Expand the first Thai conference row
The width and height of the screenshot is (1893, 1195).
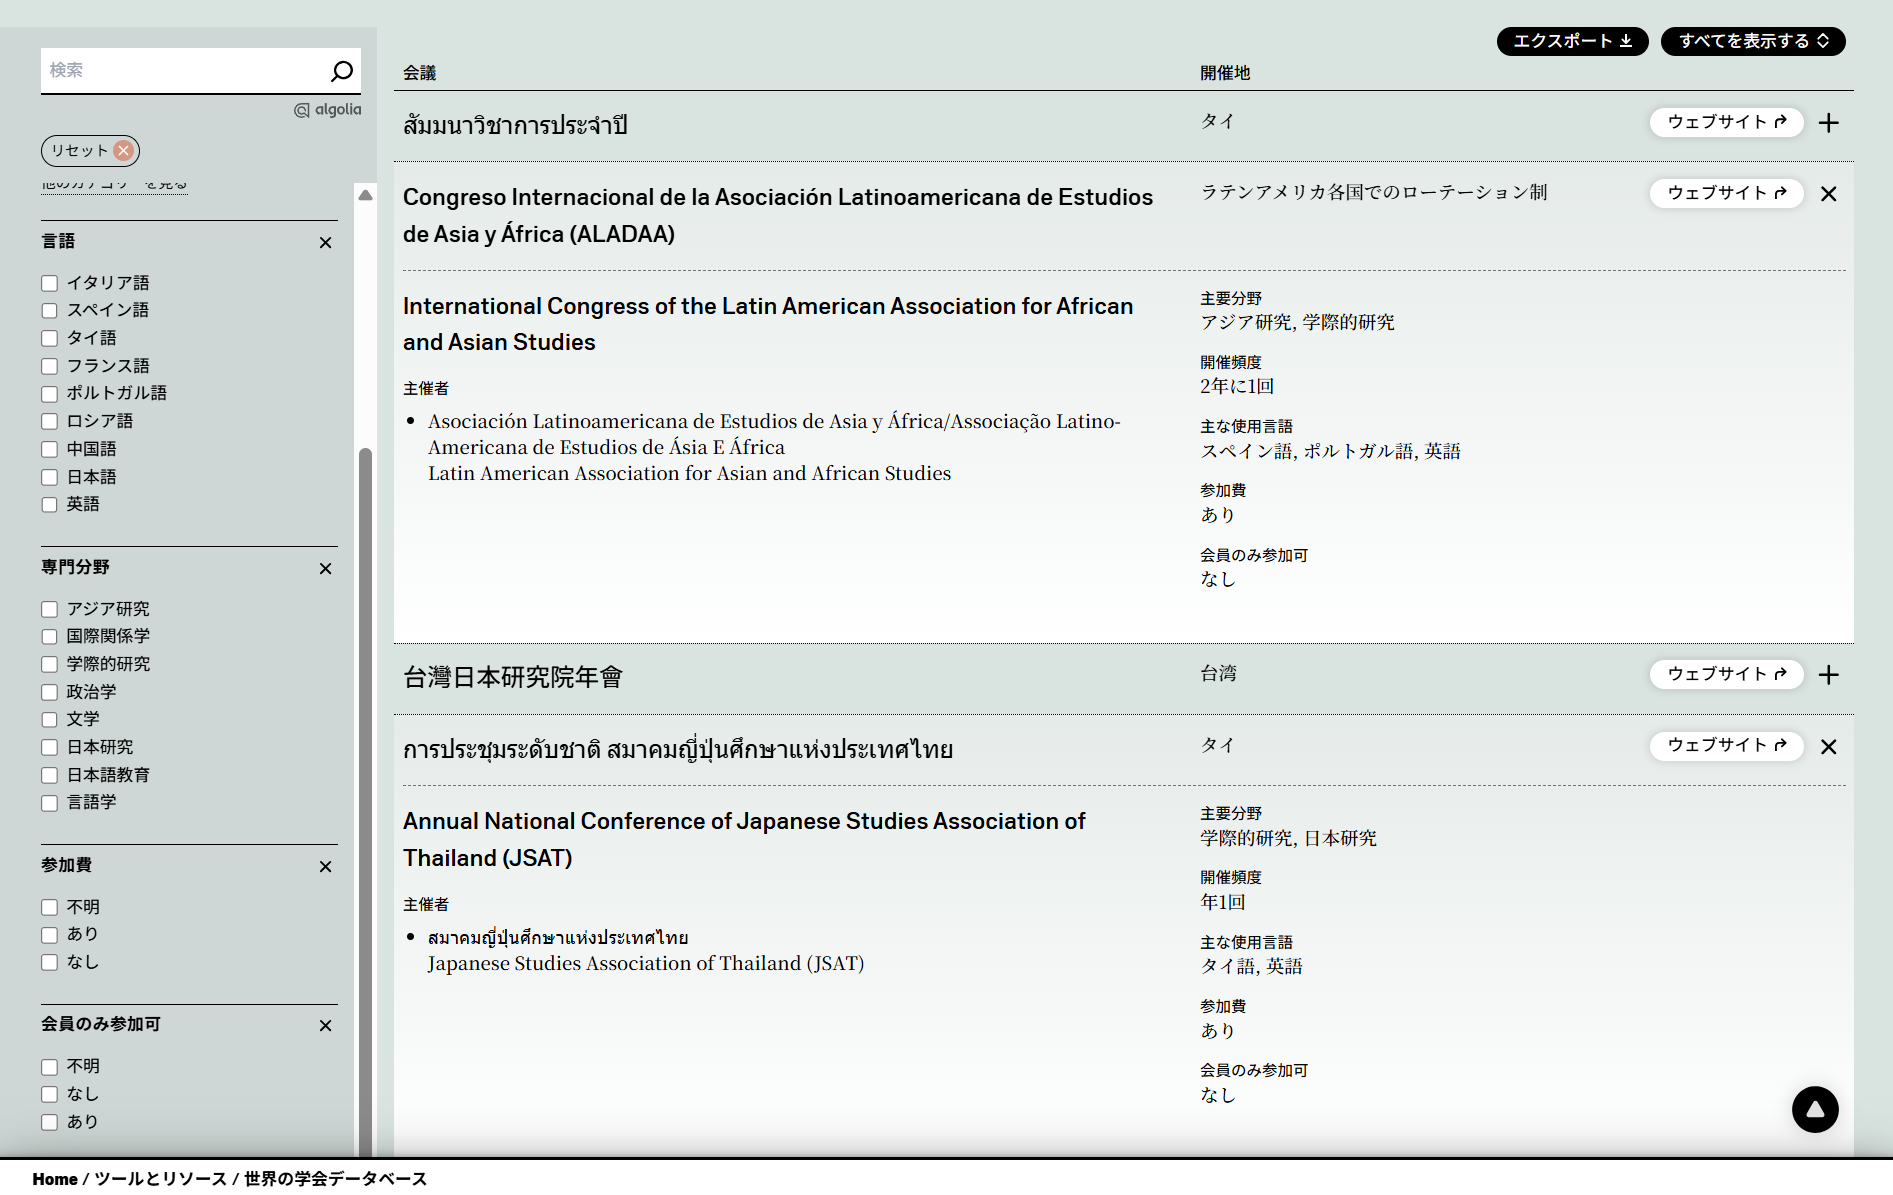coord(1828,123)
